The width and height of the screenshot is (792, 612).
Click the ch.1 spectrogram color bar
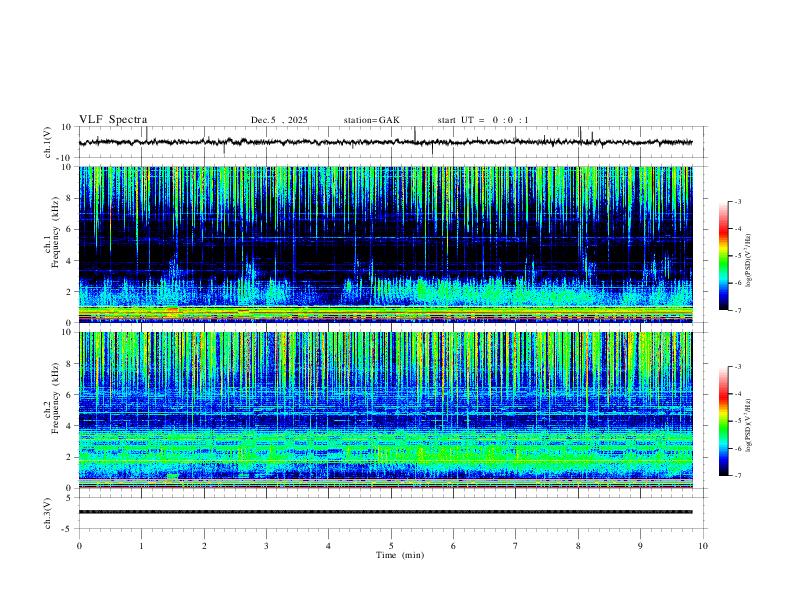point(723,256)
